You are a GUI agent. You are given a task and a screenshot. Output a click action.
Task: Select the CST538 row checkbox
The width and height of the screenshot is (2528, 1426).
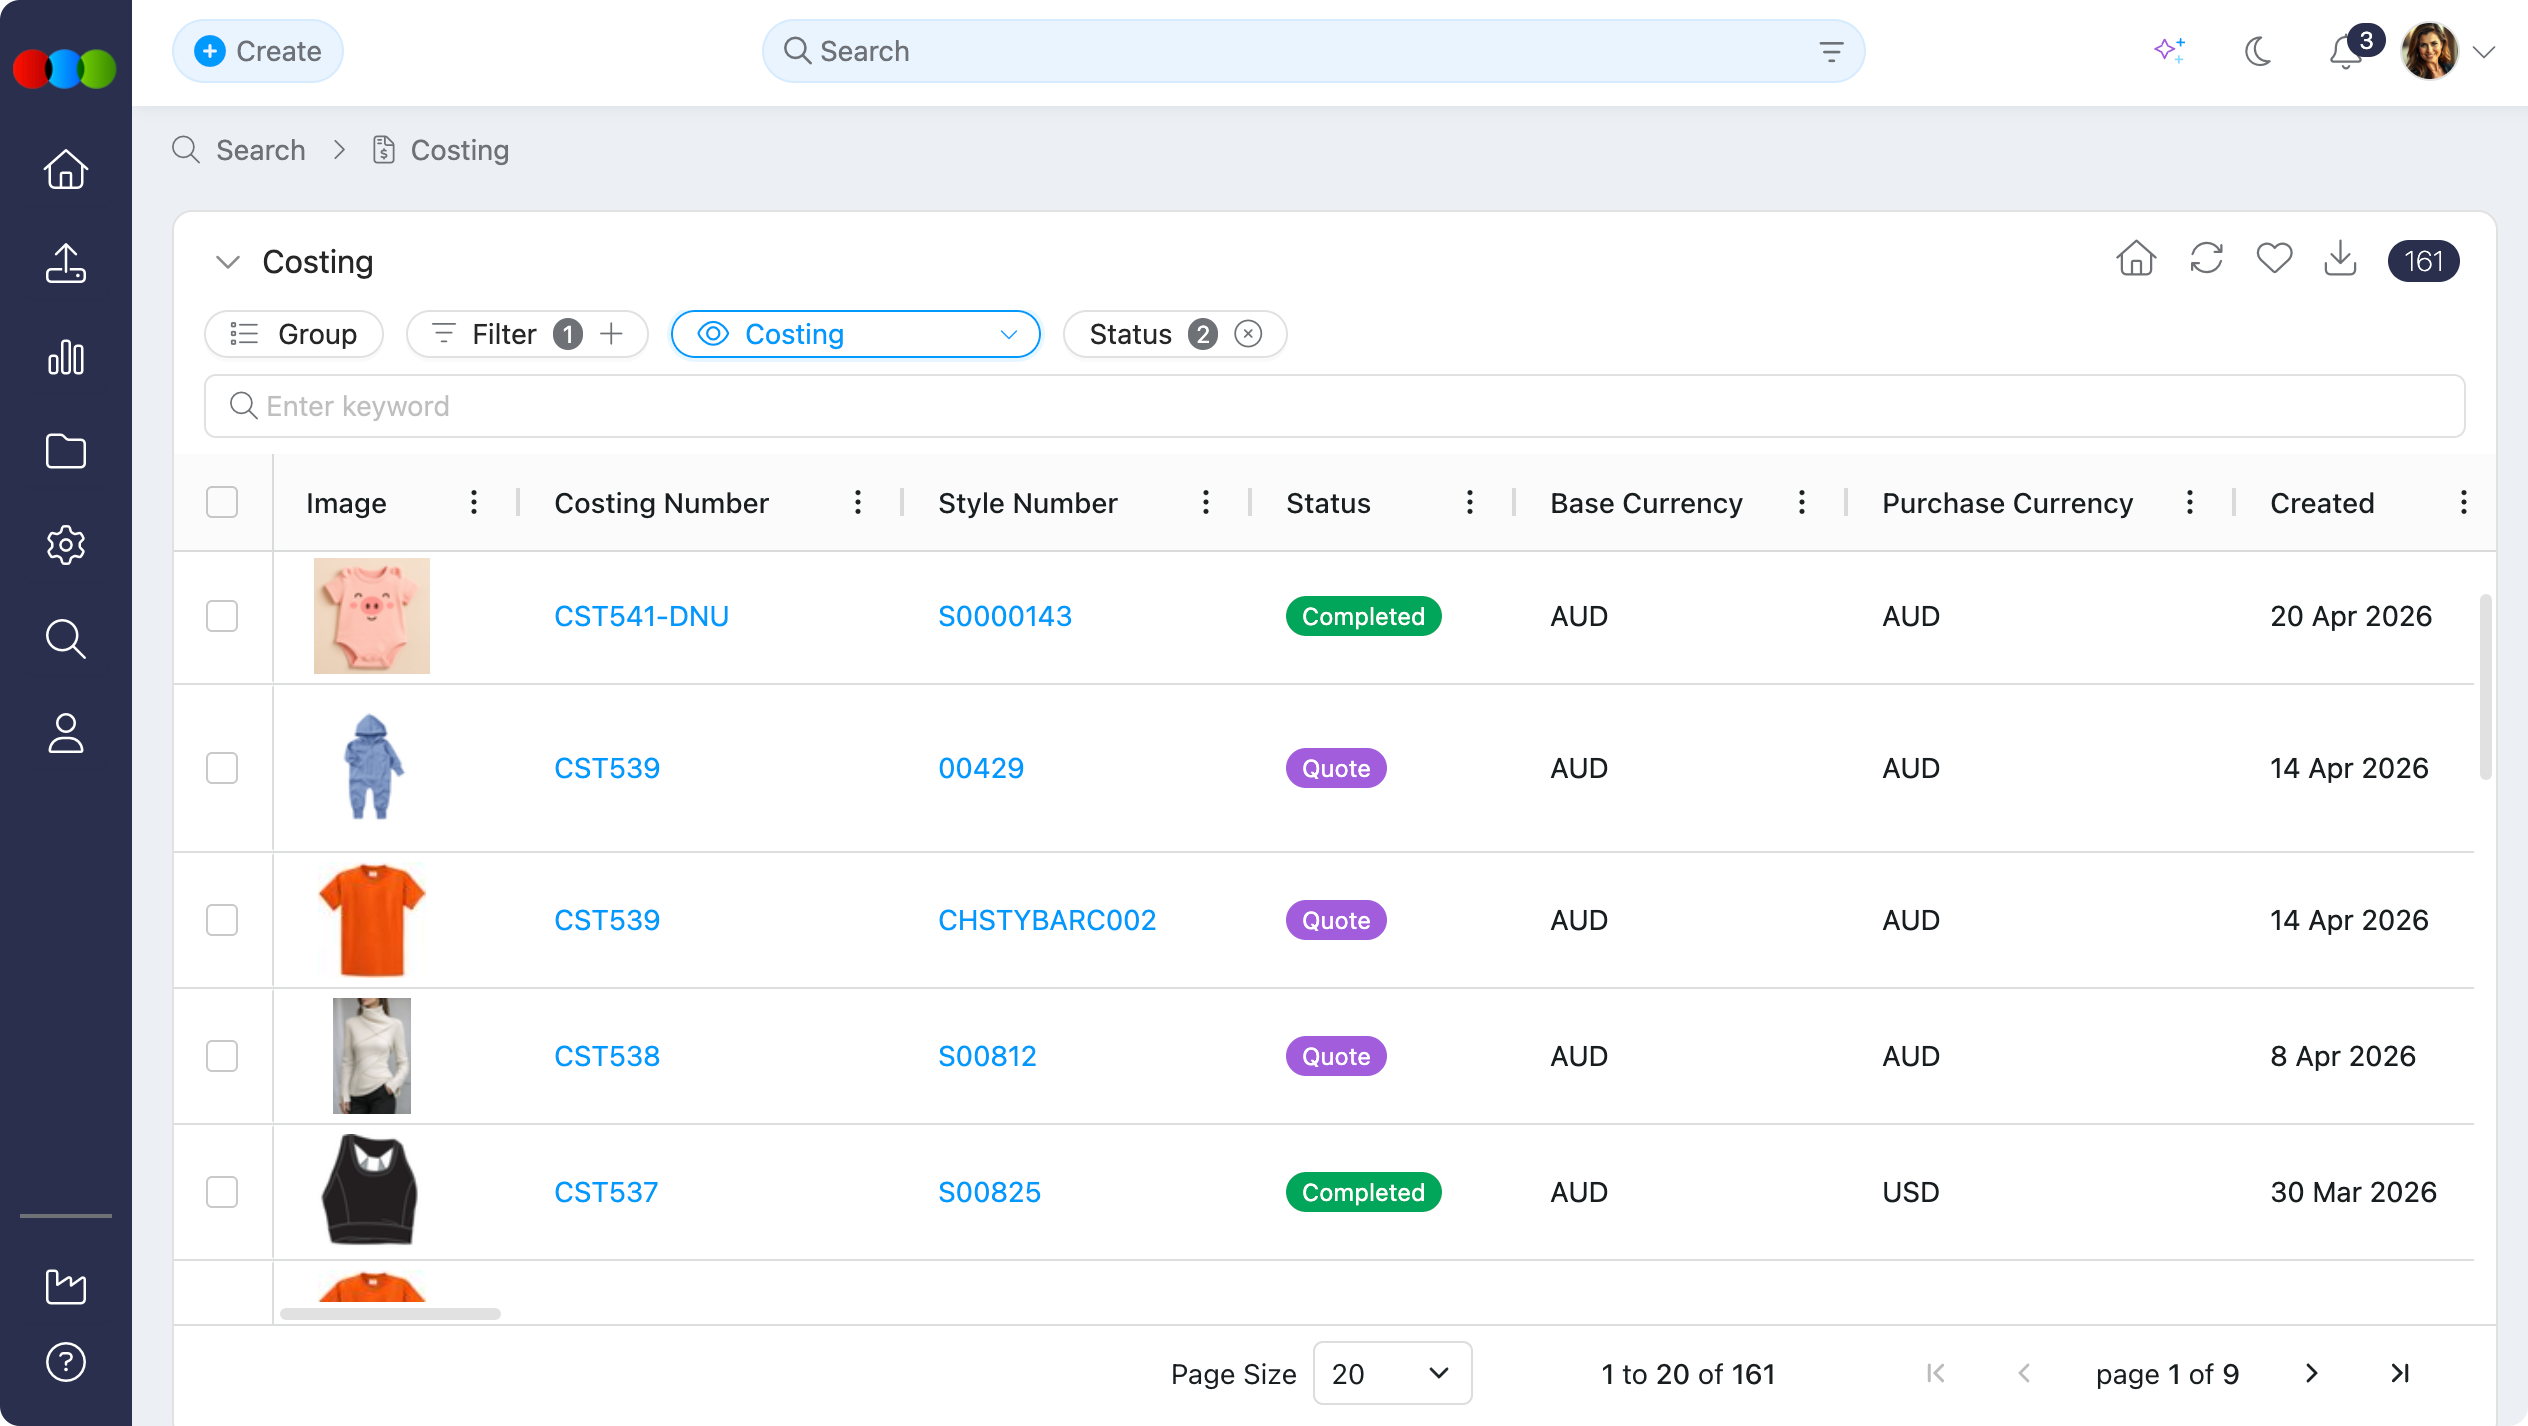click(x=222, y=1056)
